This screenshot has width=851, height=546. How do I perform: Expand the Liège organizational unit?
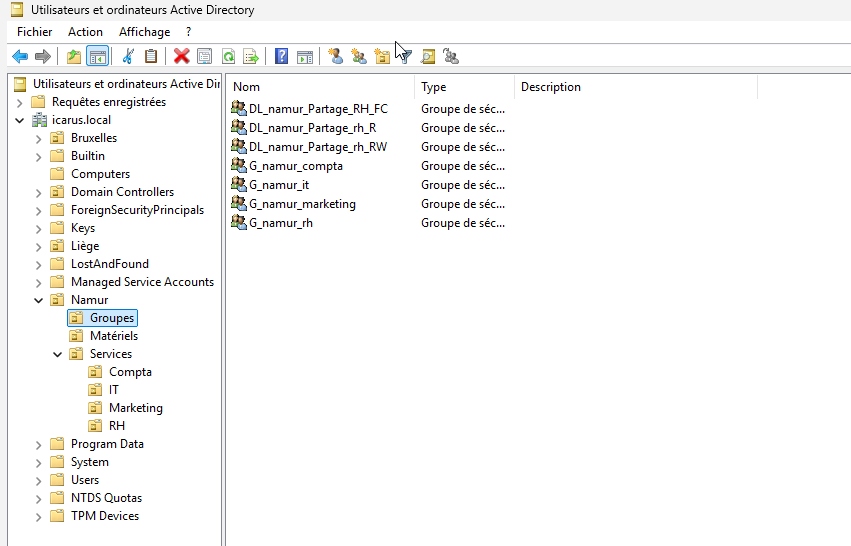click(39, 247)
